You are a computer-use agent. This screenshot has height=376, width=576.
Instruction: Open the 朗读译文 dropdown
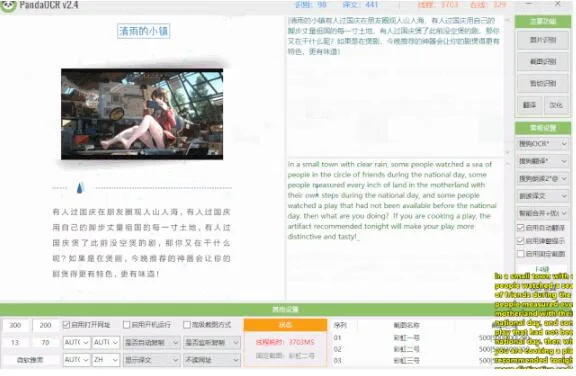[x=543, y=196]
